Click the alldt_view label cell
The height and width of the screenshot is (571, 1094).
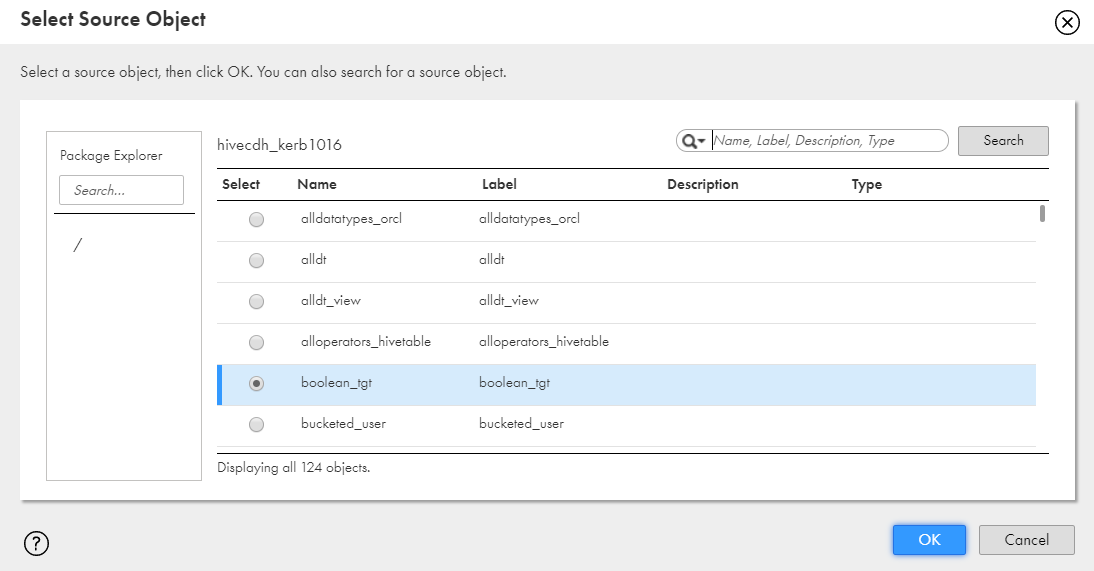tap(509, 301)
